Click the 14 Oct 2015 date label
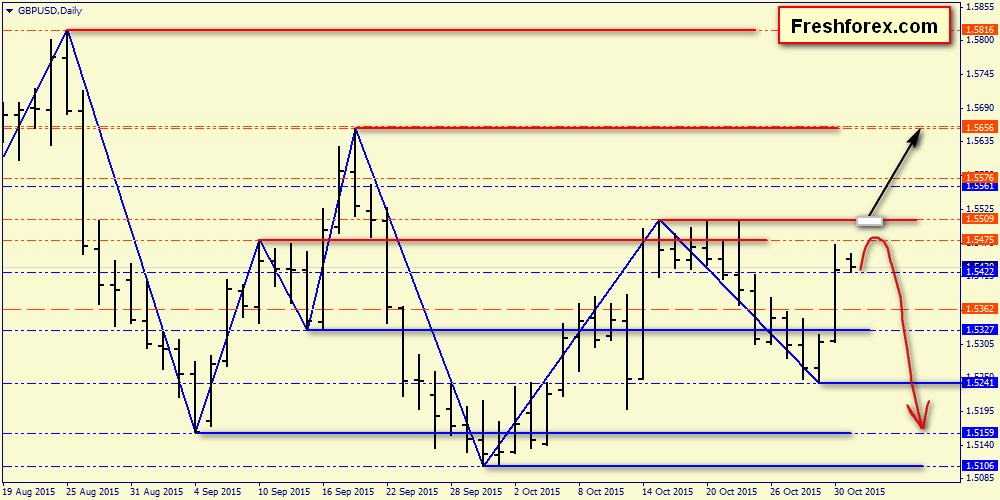The width and height of the screenshot is (1000, 500). tap(666, 492)
